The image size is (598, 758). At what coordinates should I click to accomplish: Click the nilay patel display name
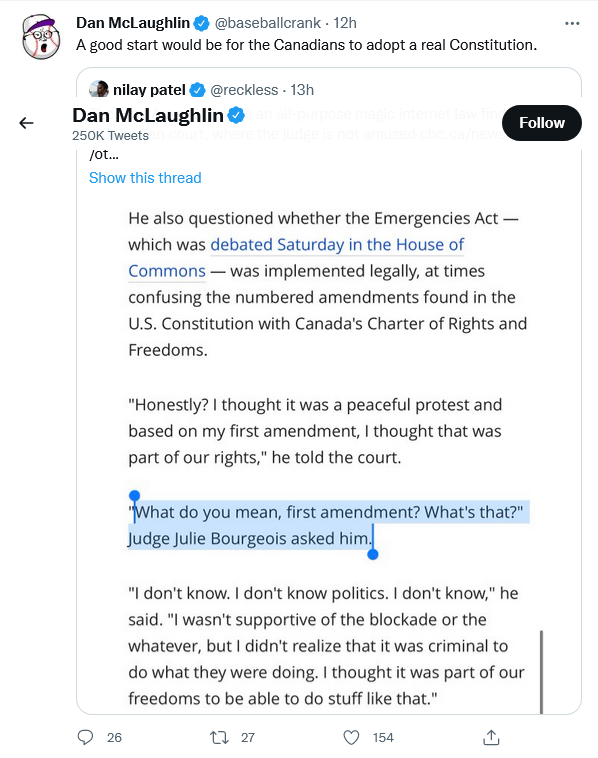[149, 90]
